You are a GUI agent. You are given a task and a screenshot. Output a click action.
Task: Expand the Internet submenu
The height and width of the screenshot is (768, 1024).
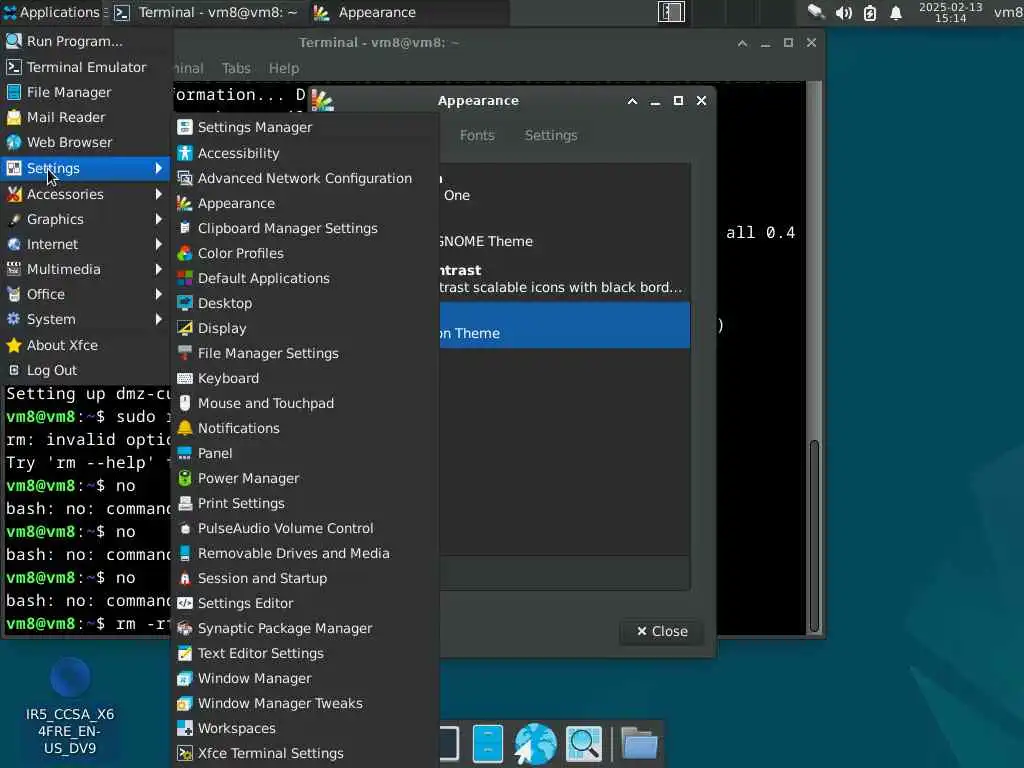click(x=85, y=244)
